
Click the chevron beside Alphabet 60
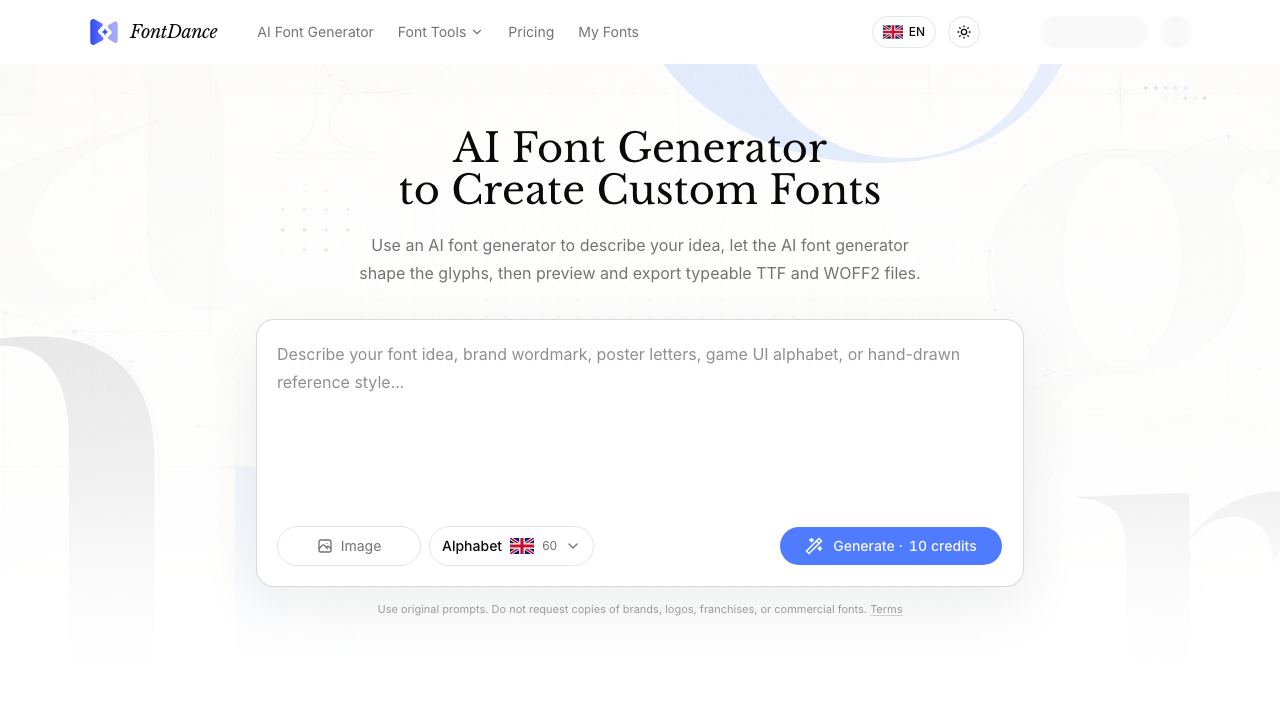[x=573, y=546]
